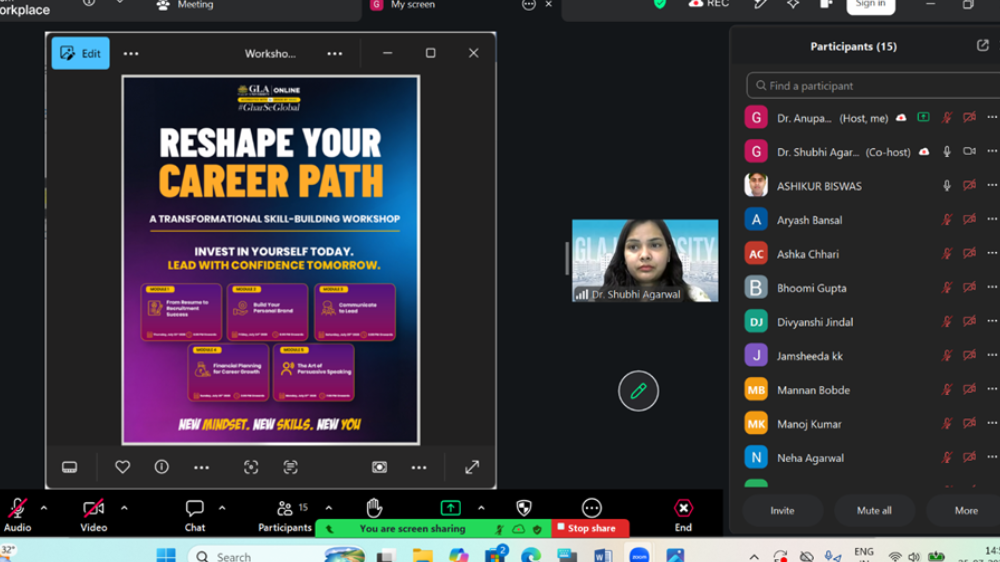Toggle Dr. Shubhi Agarwal's microphone

pos(947,152)
